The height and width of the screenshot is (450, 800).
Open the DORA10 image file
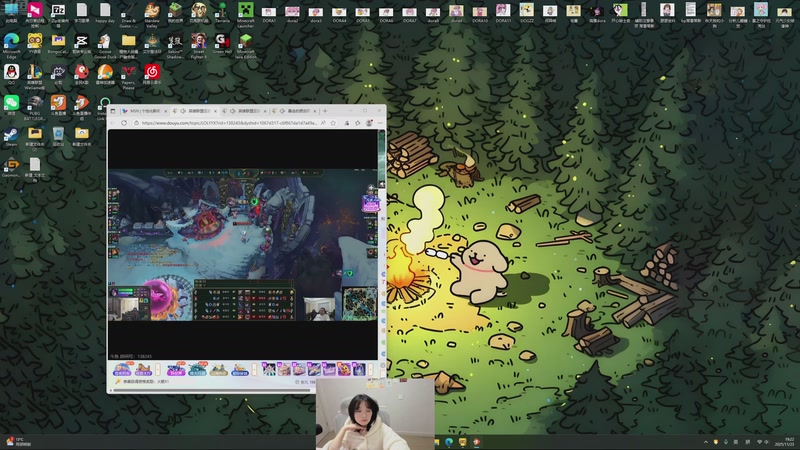480,13
